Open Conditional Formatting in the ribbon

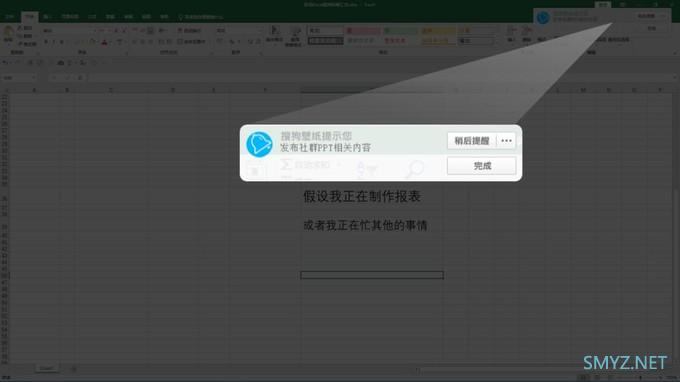pyautogui.click(x=274, y=36)
